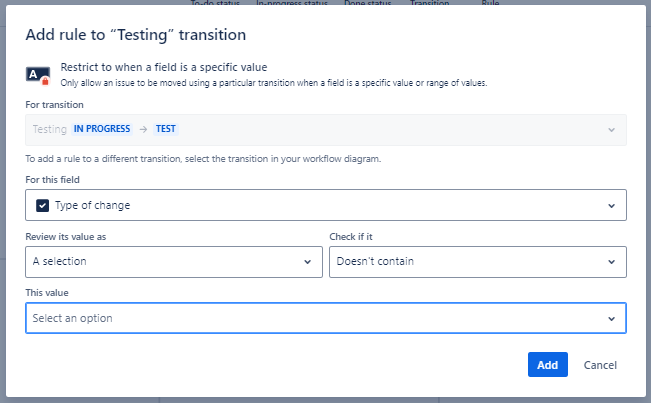Click the chevron arrow on Type of change
This screenshot has height=403, width=651.
click(611, 206)
